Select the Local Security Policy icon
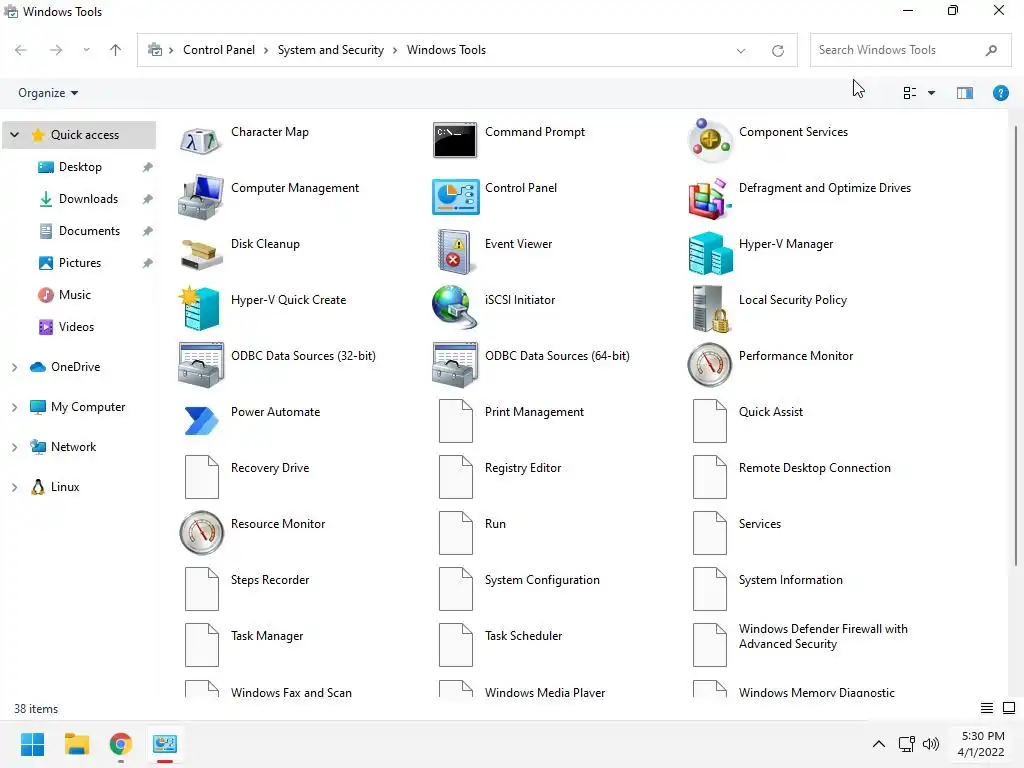The height and width of the screenshot is (768, 1024). coord(710,308)
